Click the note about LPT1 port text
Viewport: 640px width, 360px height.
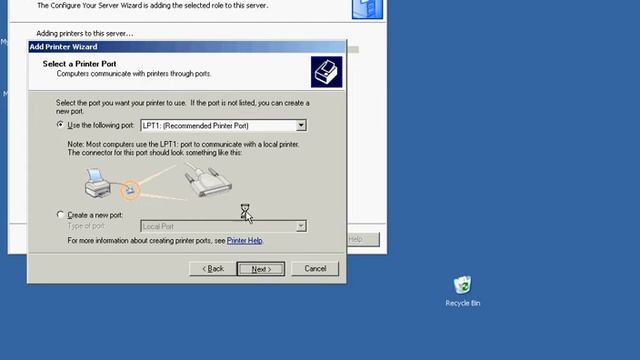(x=183, y=148)
